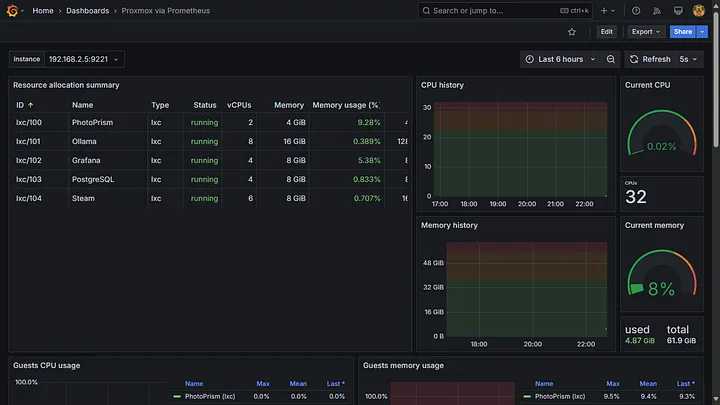Open the instance 192.168.2.5:9221 dropdown

pos(84,59)
